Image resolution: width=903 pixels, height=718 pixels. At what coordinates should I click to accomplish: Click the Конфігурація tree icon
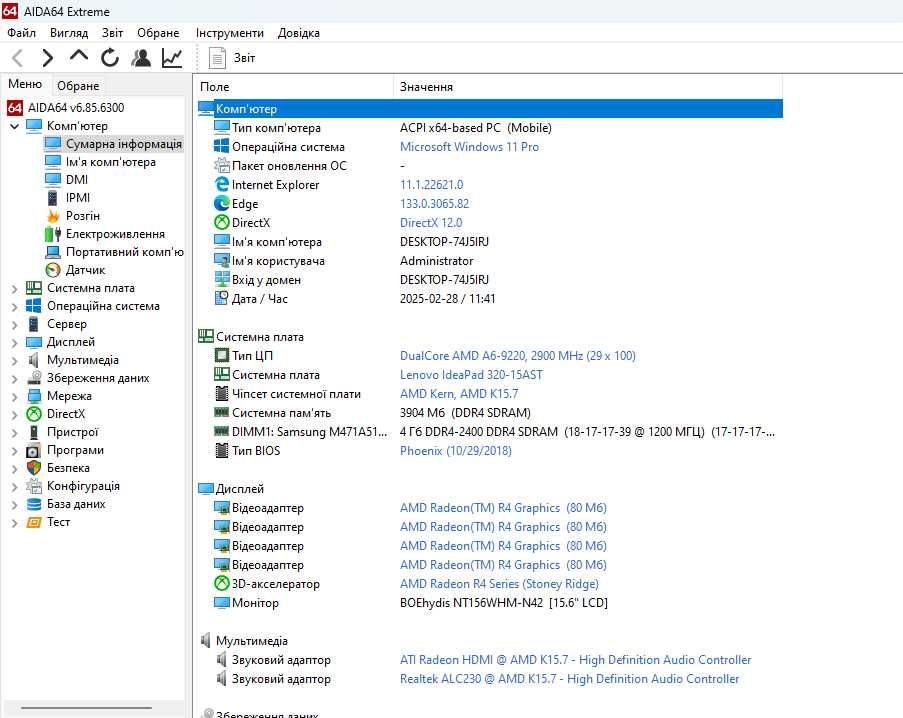[34, 486]
